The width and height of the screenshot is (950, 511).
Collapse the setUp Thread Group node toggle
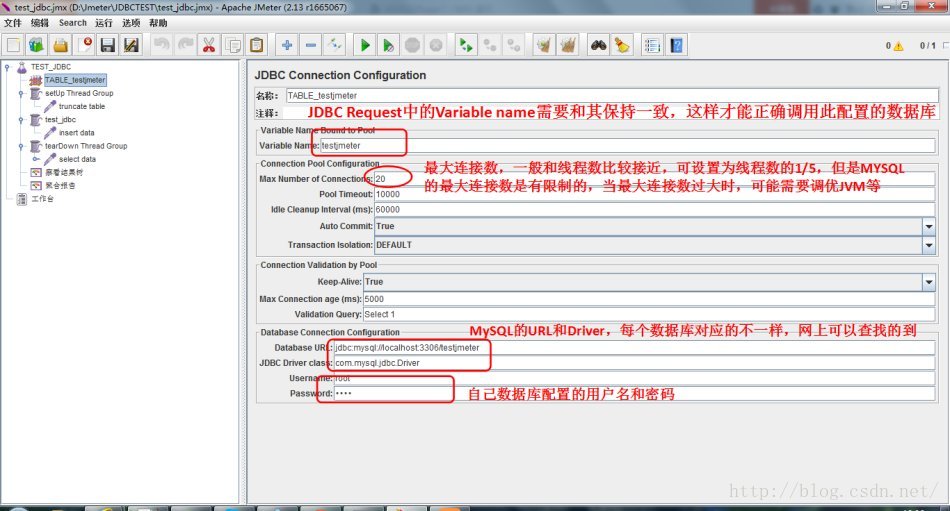click(21, 94)
